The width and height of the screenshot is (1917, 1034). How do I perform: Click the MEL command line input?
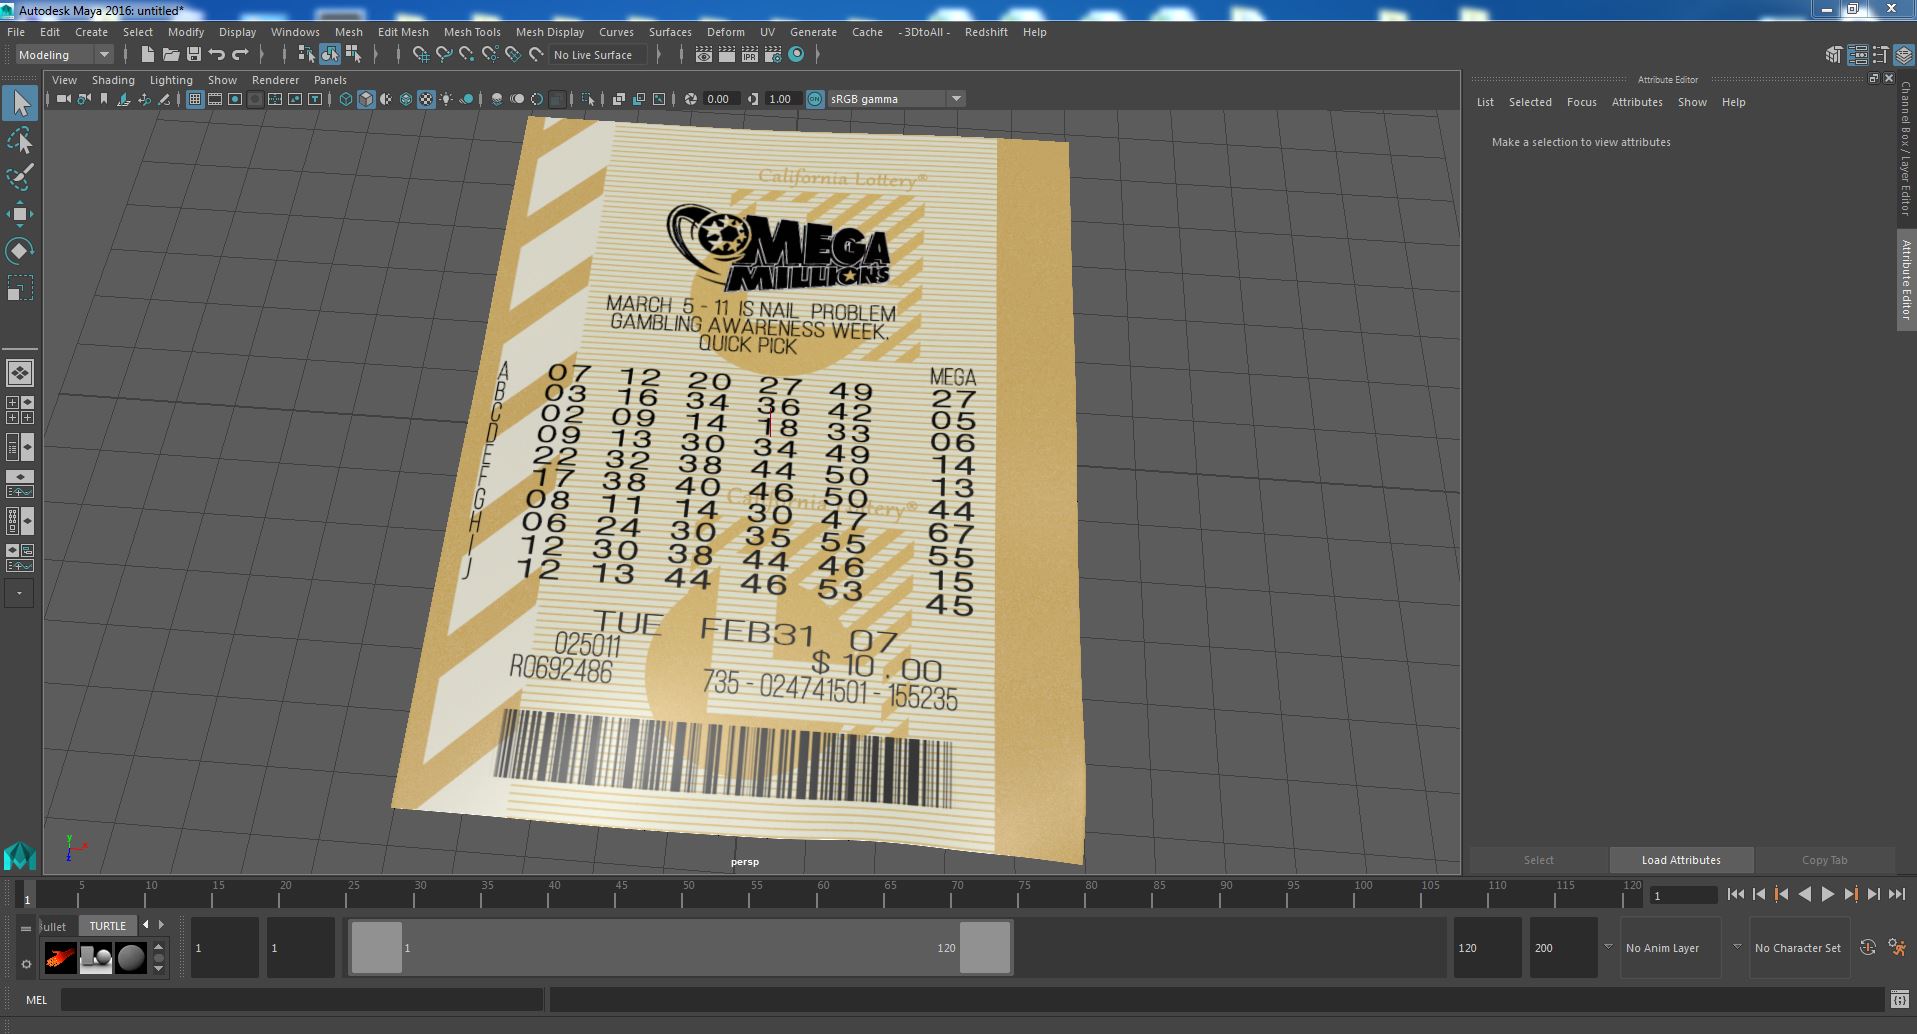pyautogui.click(x=302, y=999)
